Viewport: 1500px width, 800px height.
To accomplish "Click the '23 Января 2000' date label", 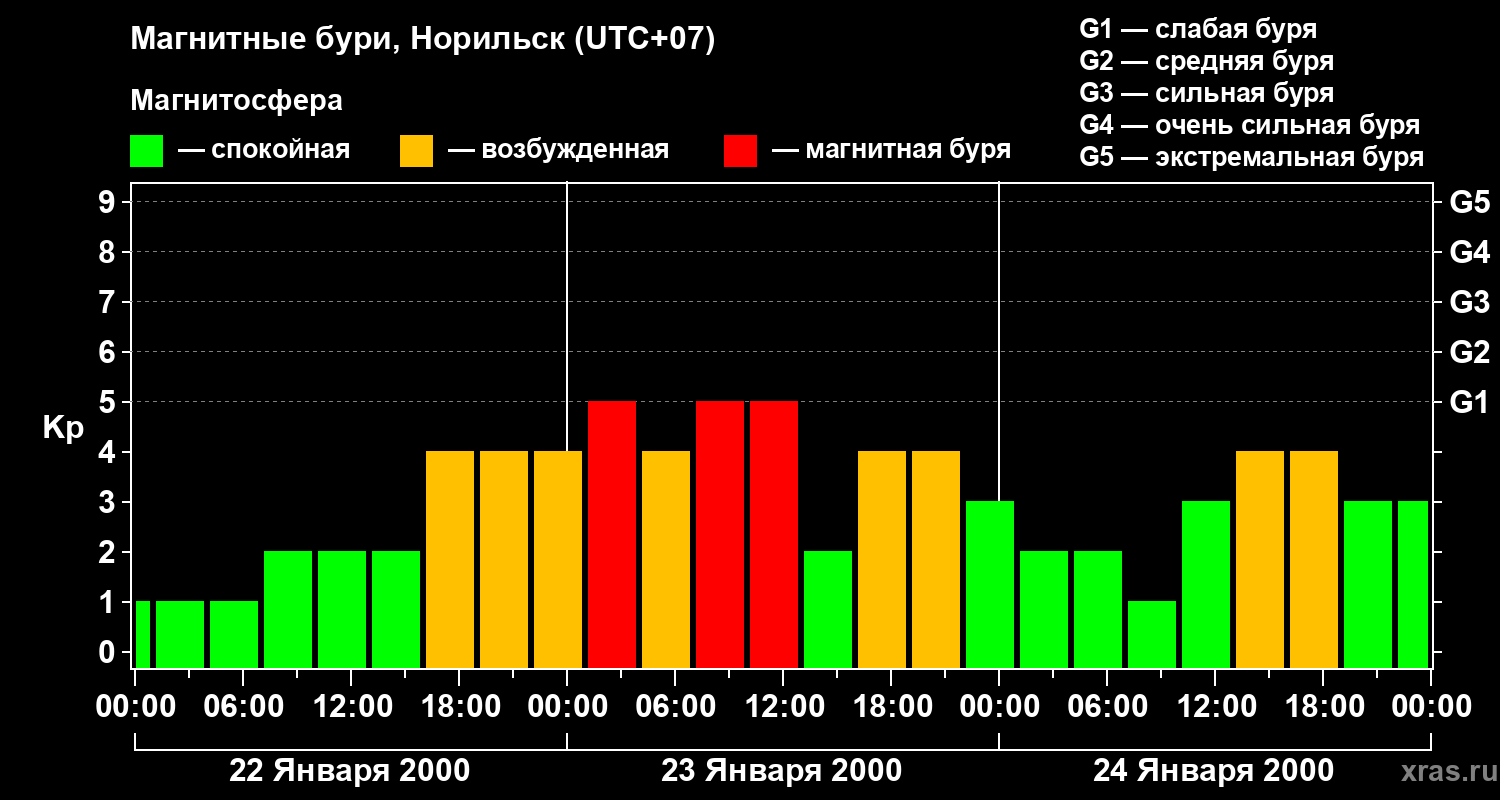I will coord(781,770).
